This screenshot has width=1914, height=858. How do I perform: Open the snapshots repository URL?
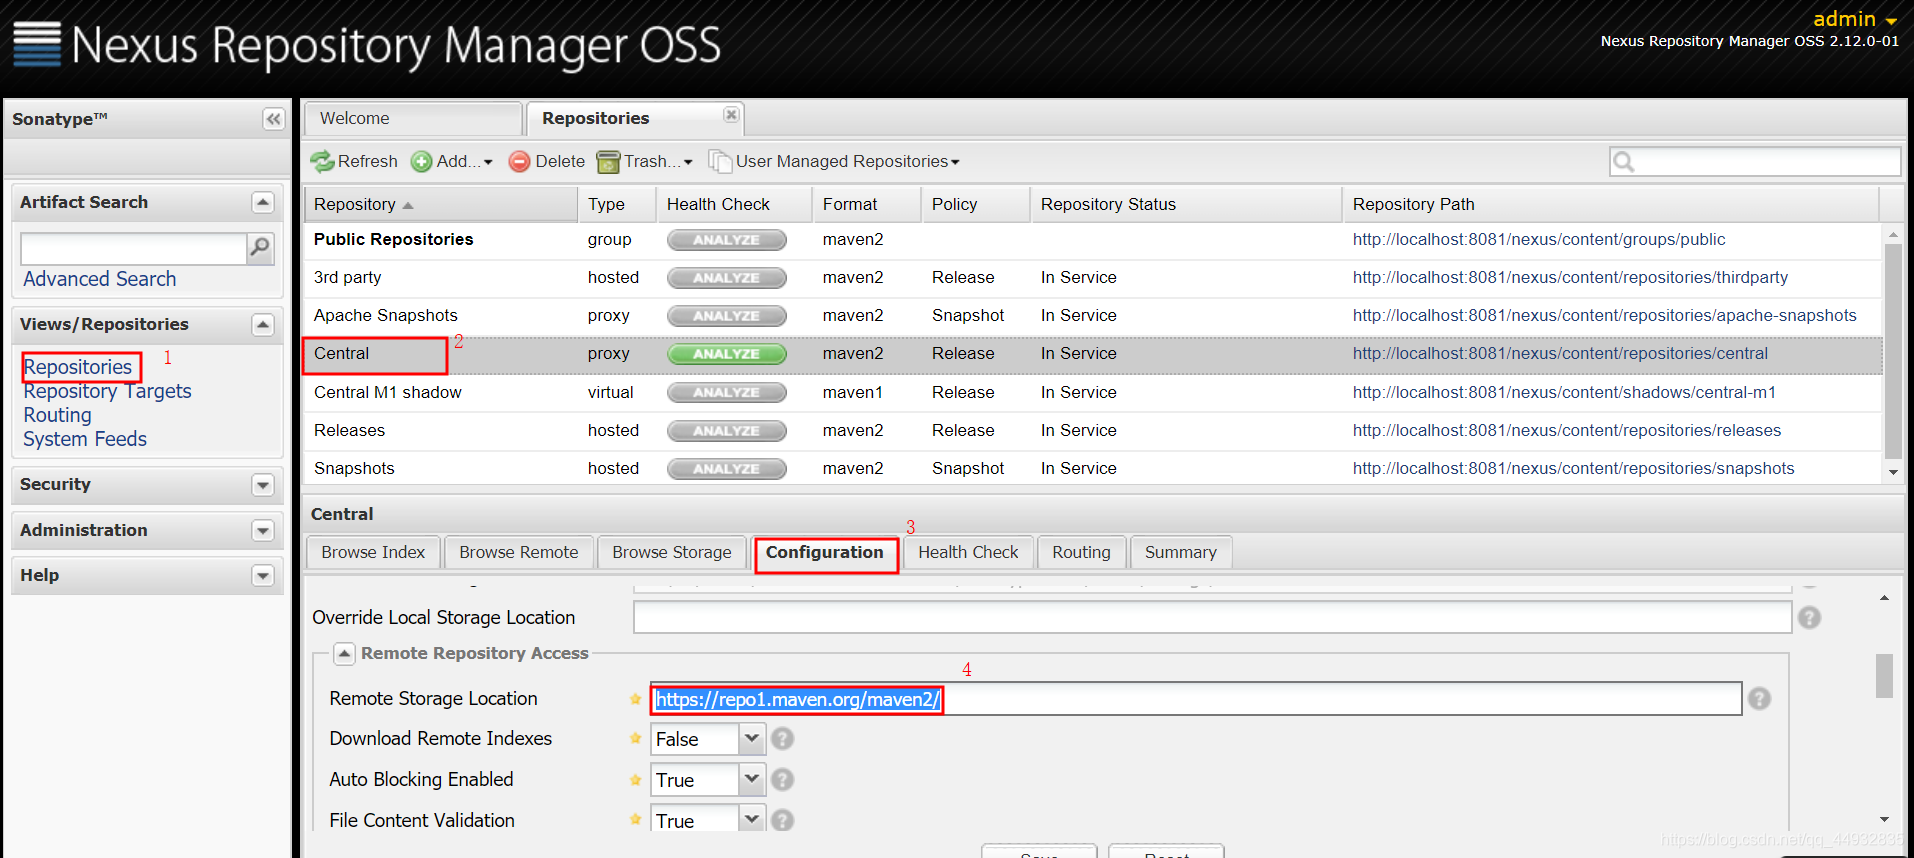[1573, 469]
